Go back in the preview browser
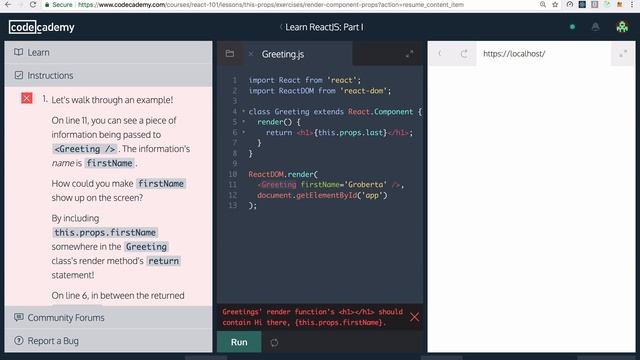 click(x=440, y=53)
